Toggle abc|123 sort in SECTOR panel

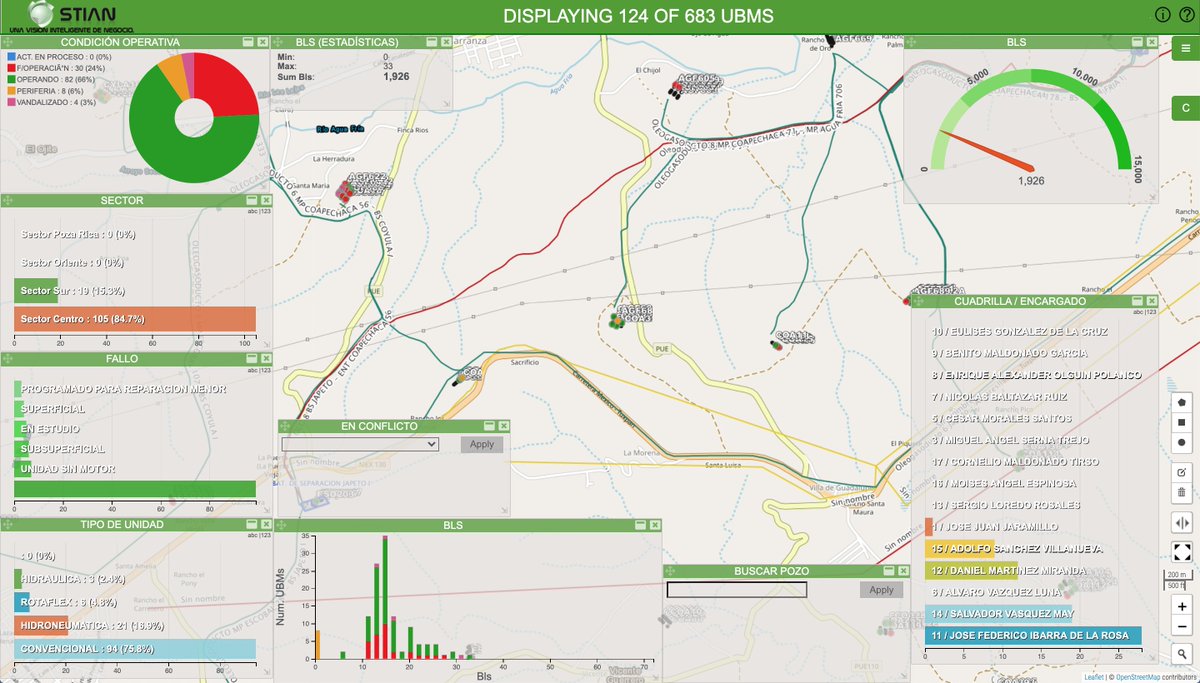click(259, 211)
